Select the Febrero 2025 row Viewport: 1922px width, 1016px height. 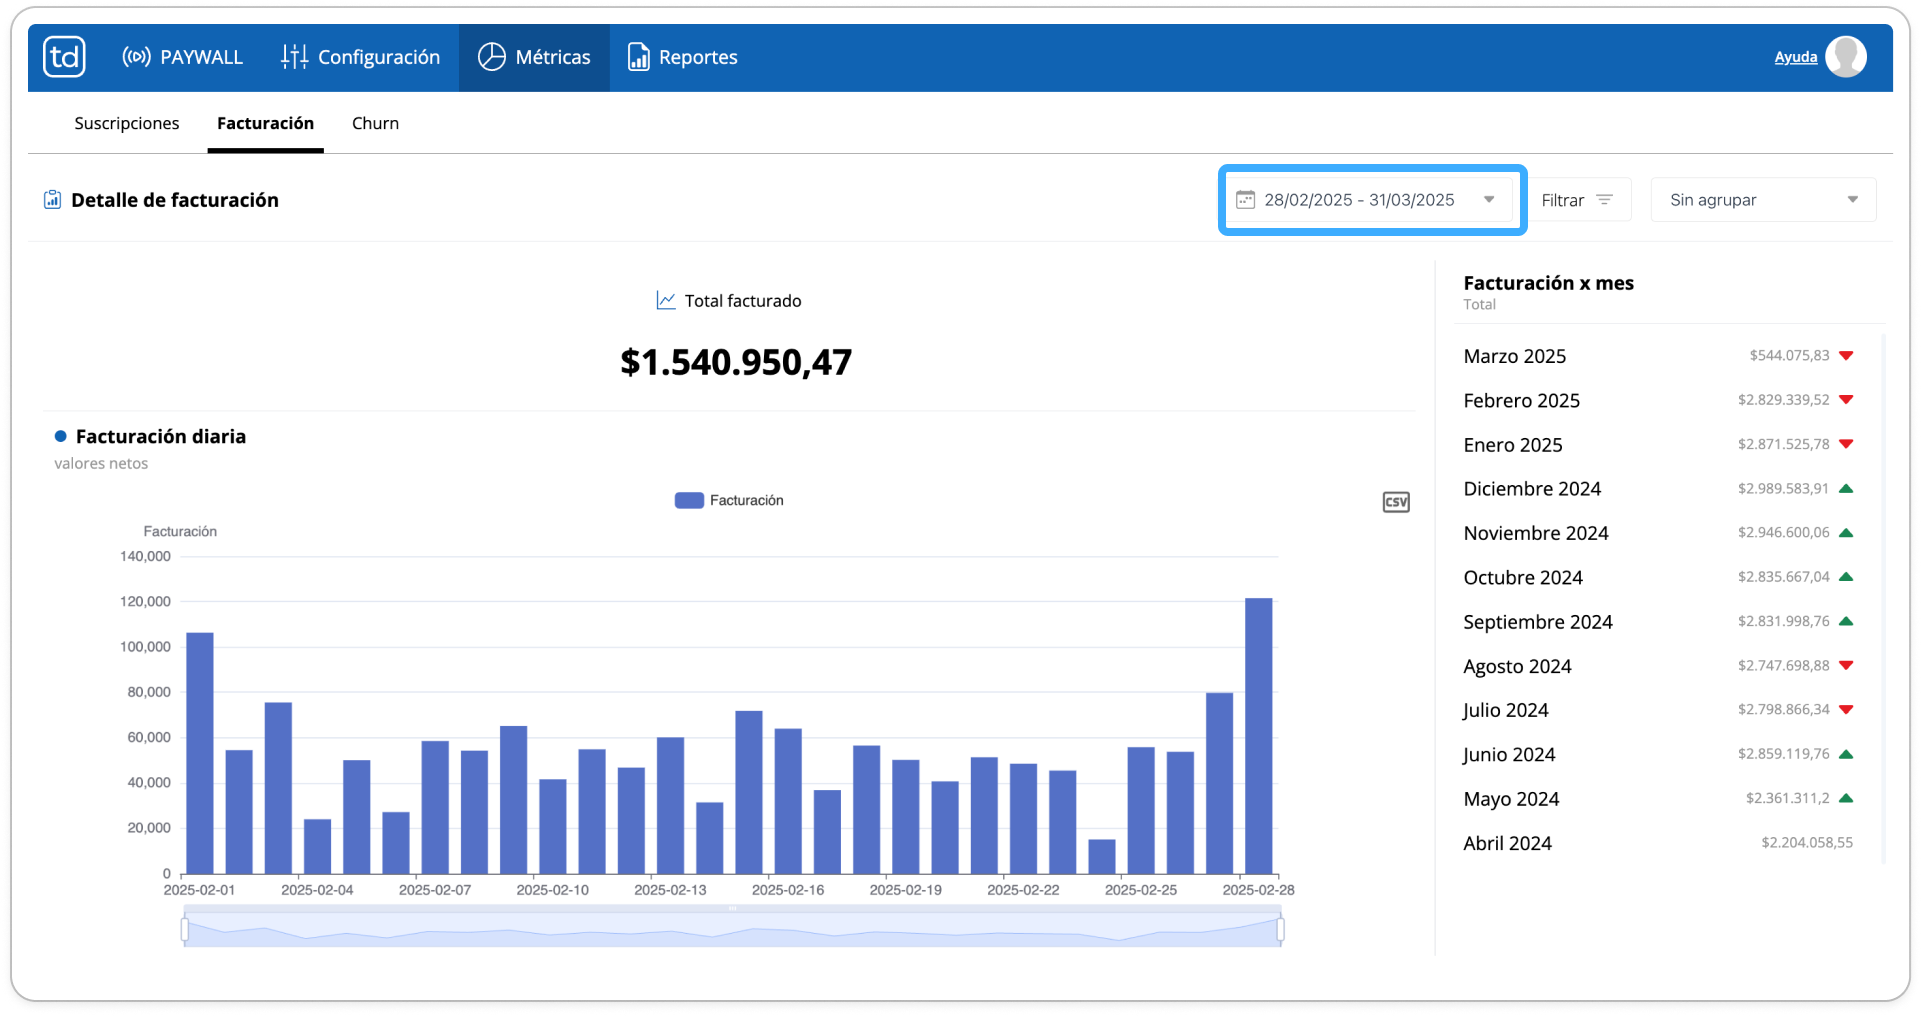(x=1658, y=400)
